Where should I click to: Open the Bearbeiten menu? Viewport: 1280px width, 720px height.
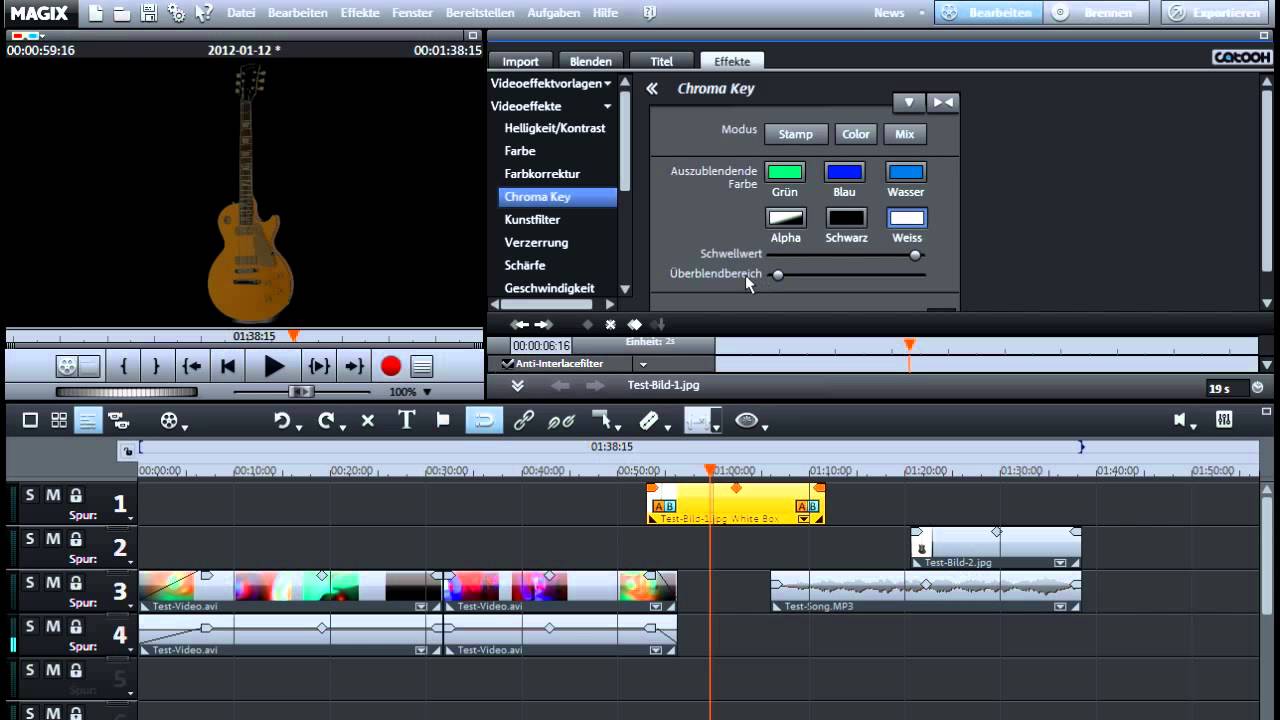click(x=298, y=13)
